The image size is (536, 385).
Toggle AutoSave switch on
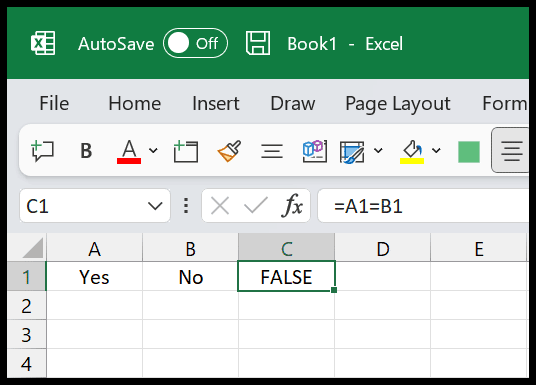tap(196, 43)
